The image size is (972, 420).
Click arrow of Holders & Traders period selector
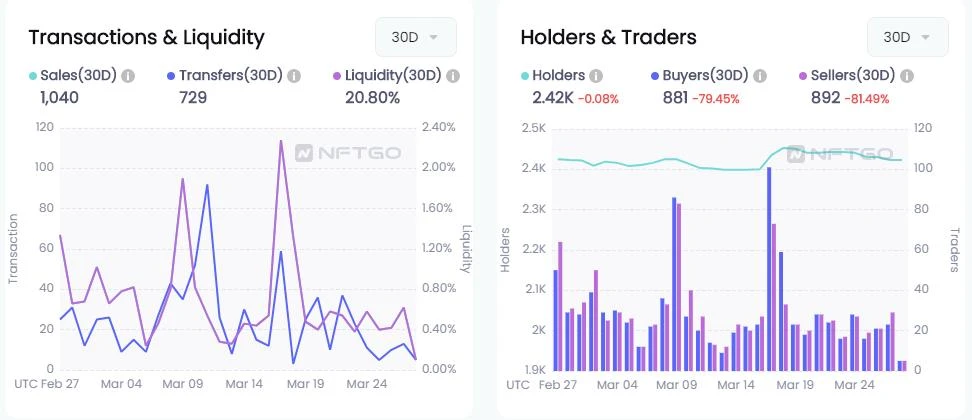(x=926, y=37)
